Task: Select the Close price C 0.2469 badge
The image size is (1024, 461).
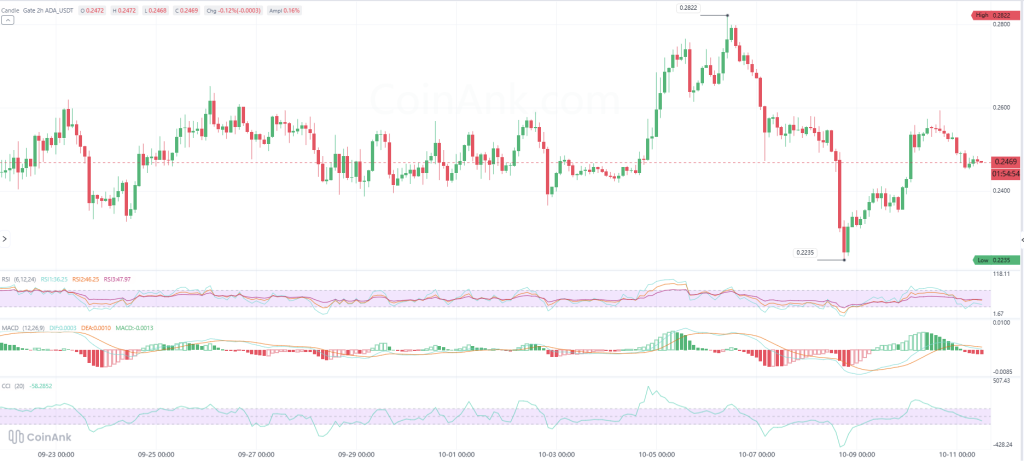Action: coord(187,11)
